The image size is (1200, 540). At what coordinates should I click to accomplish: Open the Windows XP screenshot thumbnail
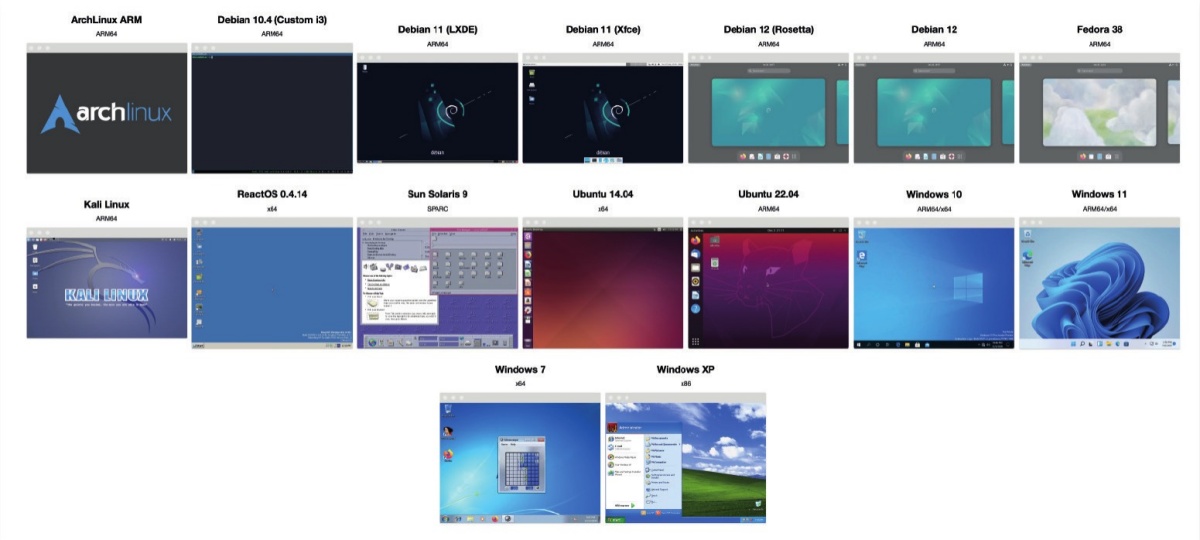[x=686, y=458]
